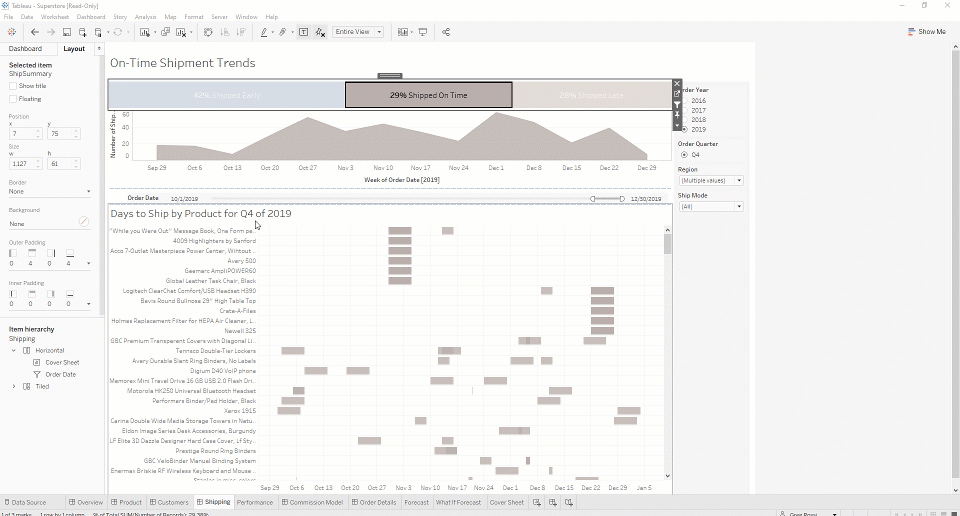This screenshot has height=516, width=960.
Task: Click the 42% Shipped Early button
Action: click(227, 95)
